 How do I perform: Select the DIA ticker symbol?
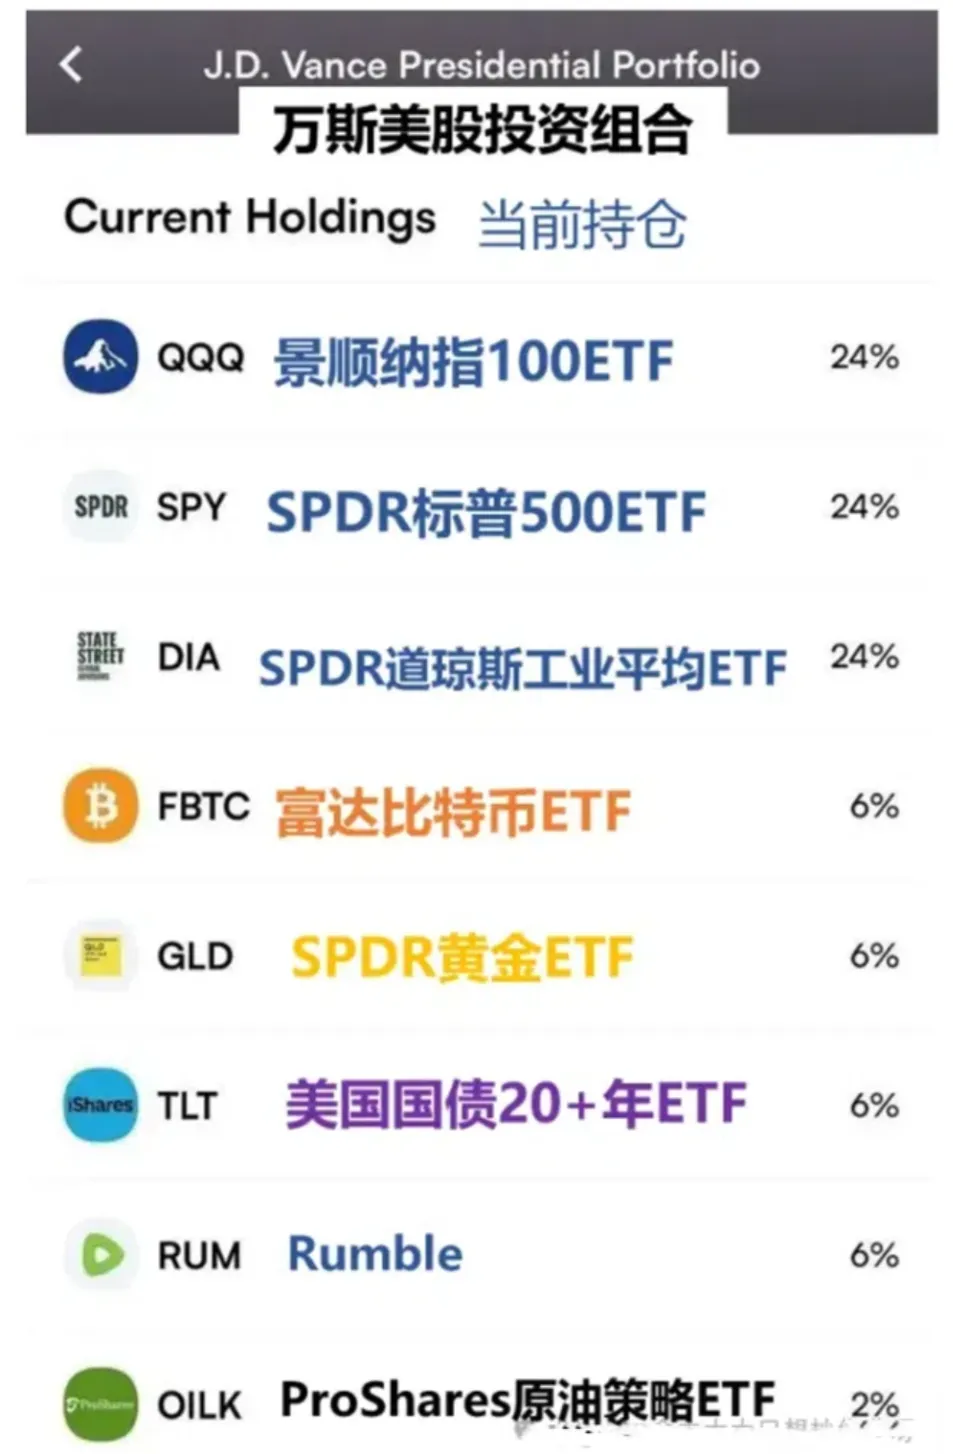click(188, 657)
